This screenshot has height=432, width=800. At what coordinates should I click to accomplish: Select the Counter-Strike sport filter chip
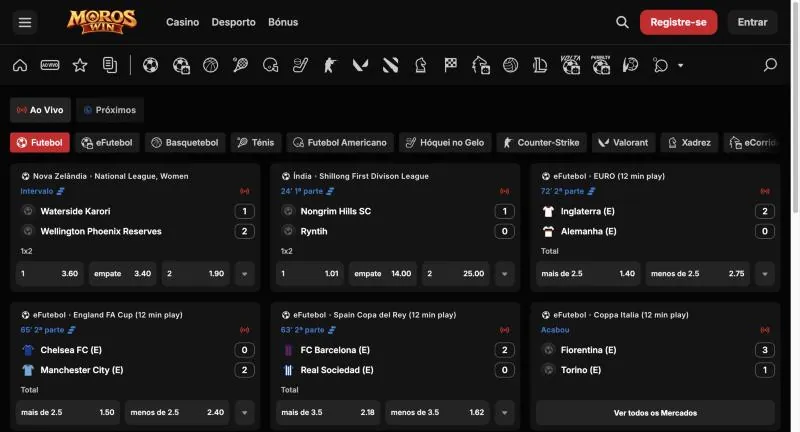click(x=542, y=143)
